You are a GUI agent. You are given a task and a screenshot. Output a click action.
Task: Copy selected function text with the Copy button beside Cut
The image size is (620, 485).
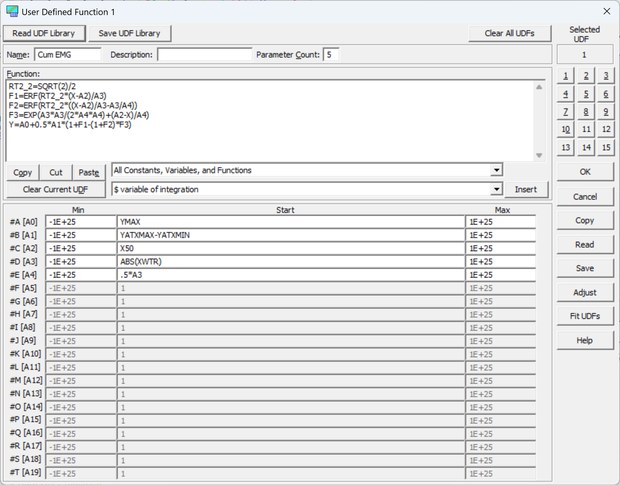23,172
